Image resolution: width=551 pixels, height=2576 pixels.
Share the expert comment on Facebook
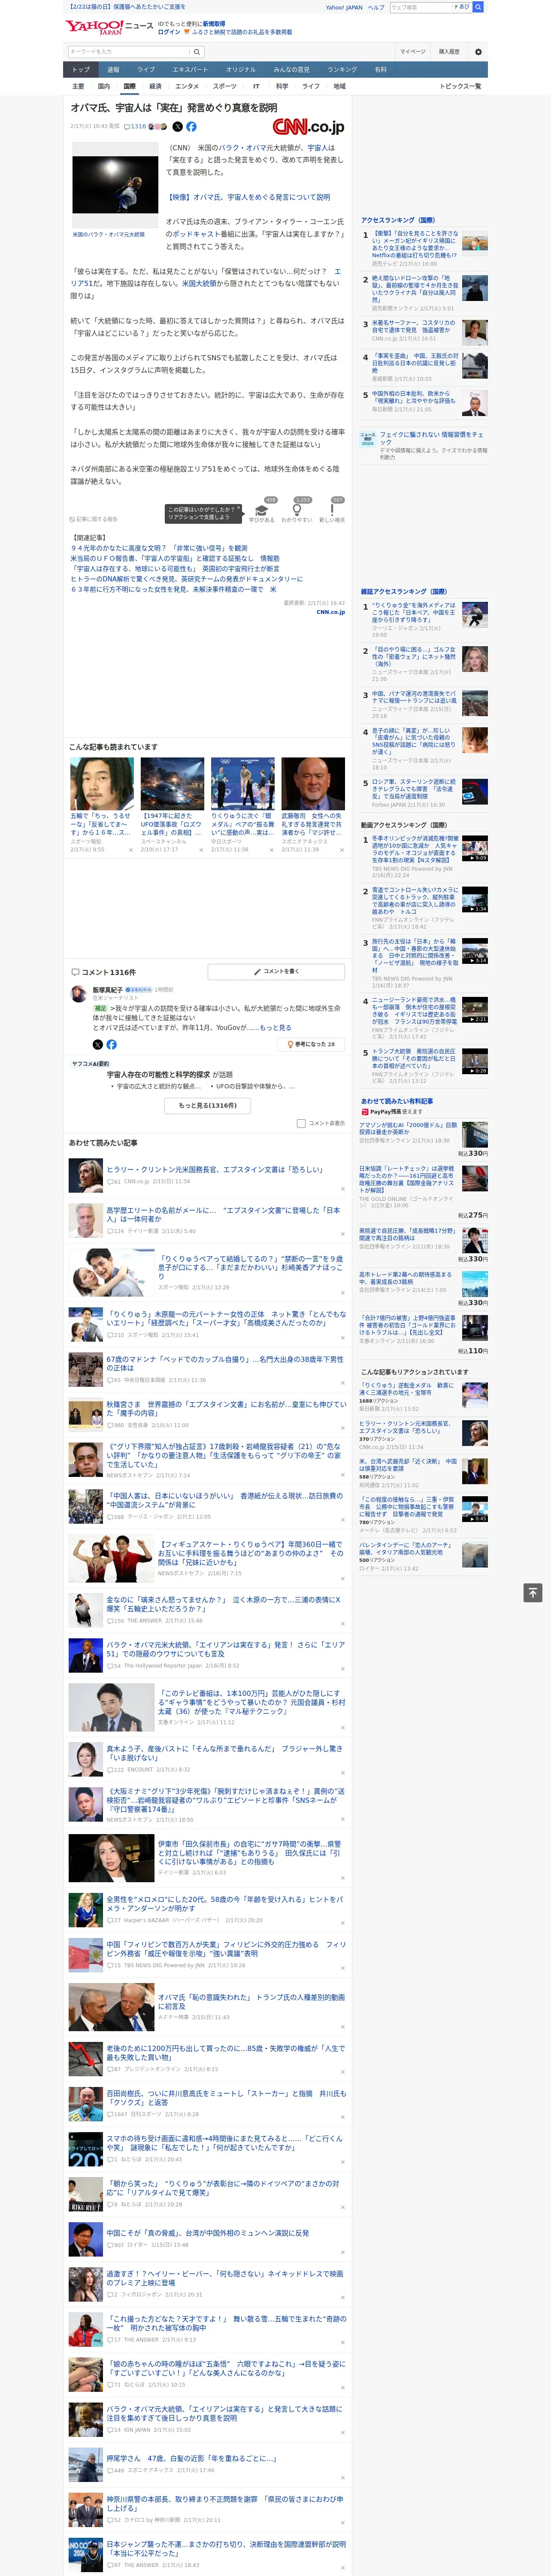tap(111, 1044)
